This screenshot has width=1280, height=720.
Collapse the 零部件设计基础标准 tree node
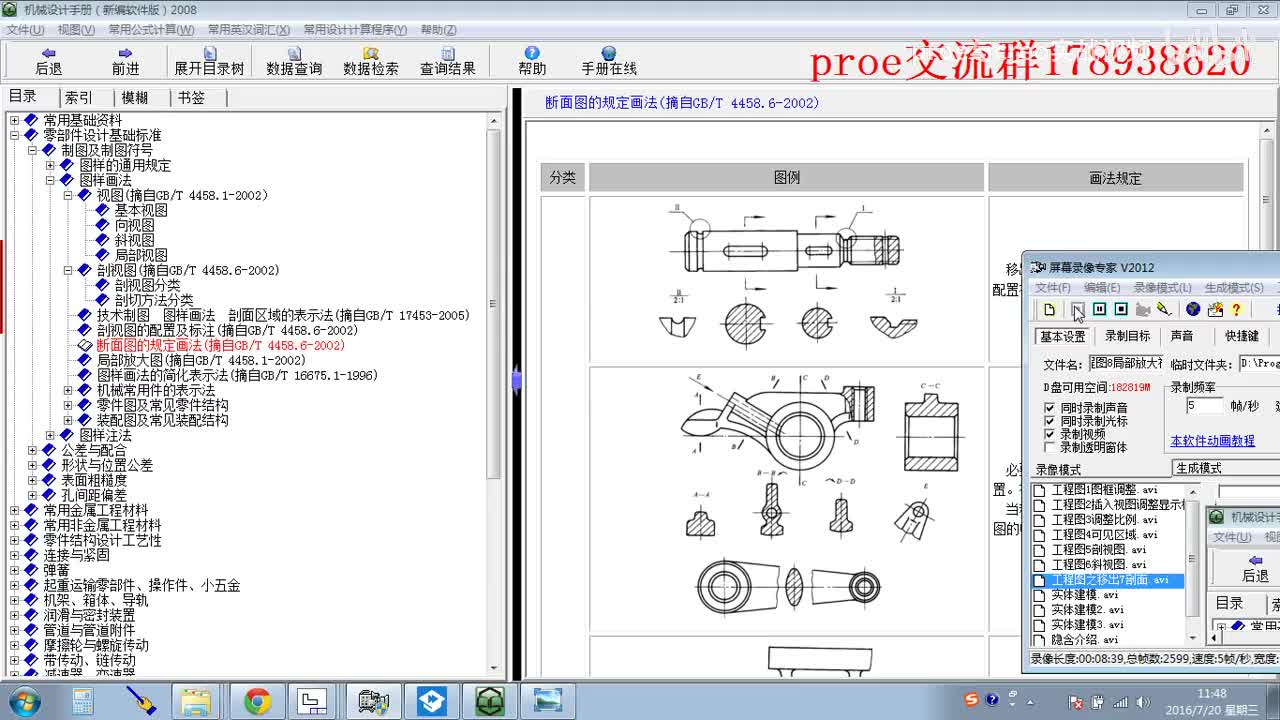tap(14, 135)
